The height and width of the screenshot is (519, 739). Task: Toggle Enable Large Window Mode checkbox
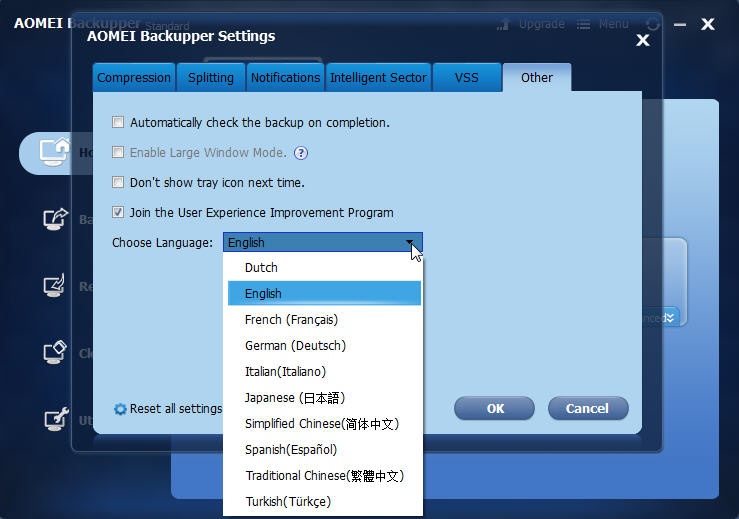tap(118, 152)
